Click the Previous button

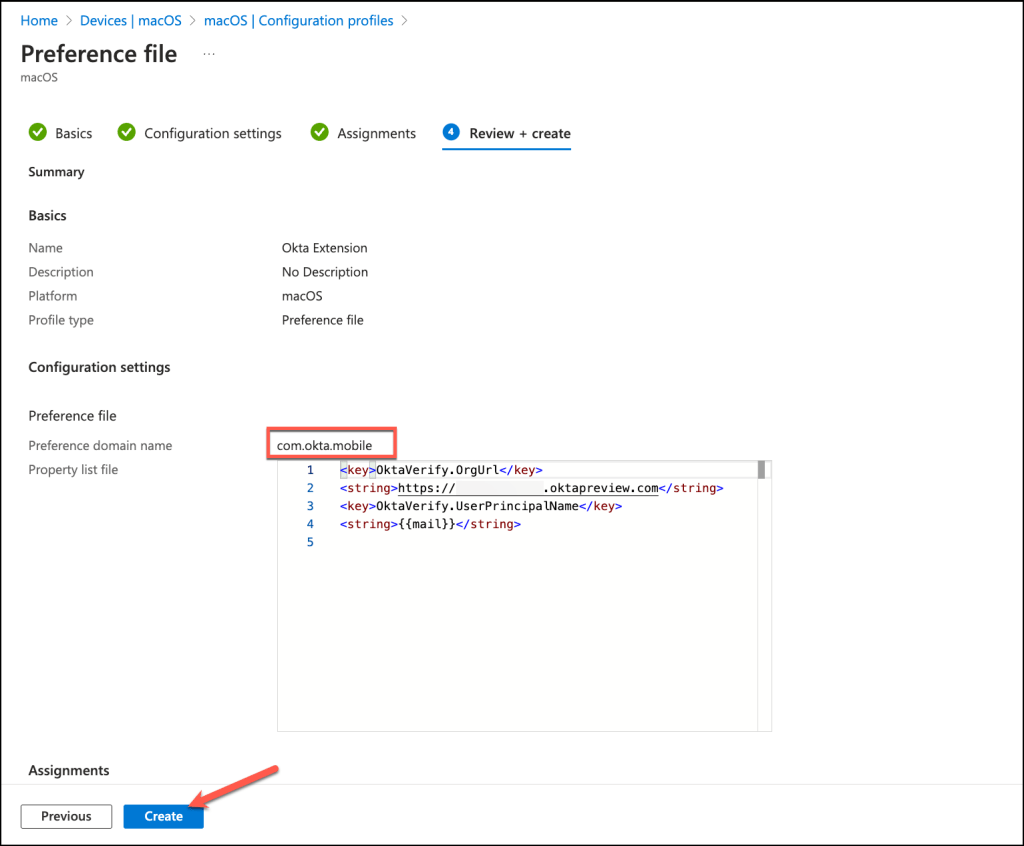66,816
